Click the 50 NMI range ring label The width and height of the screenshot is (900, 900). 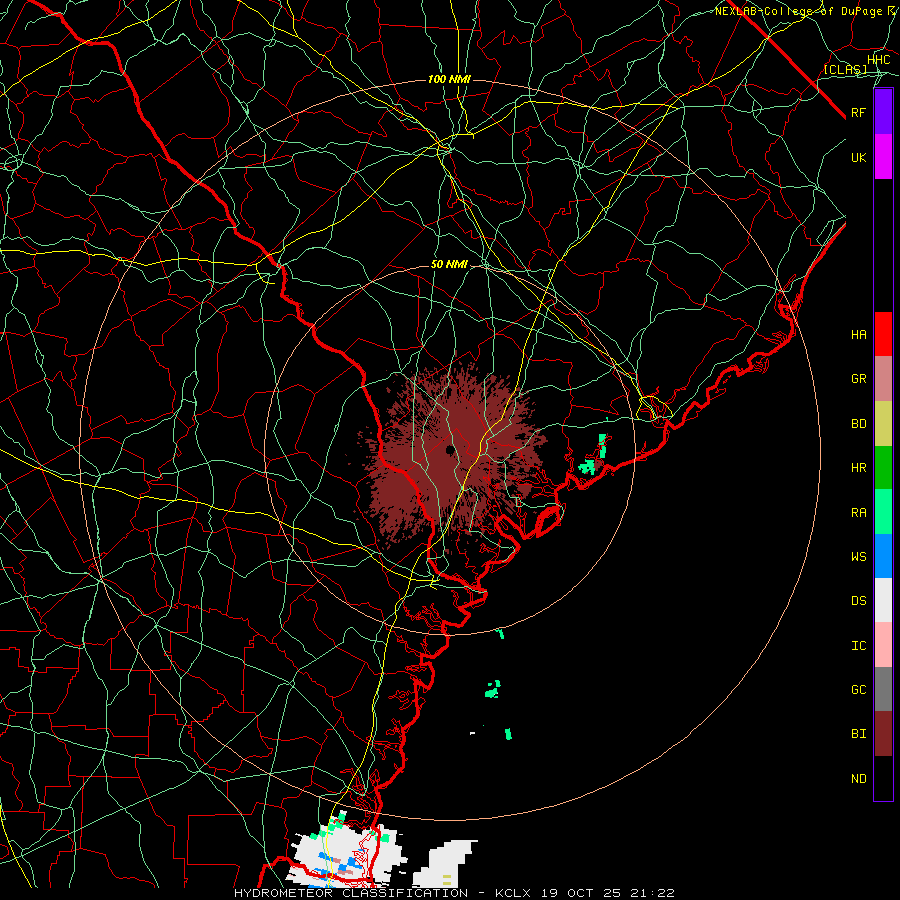pos(449,265)
